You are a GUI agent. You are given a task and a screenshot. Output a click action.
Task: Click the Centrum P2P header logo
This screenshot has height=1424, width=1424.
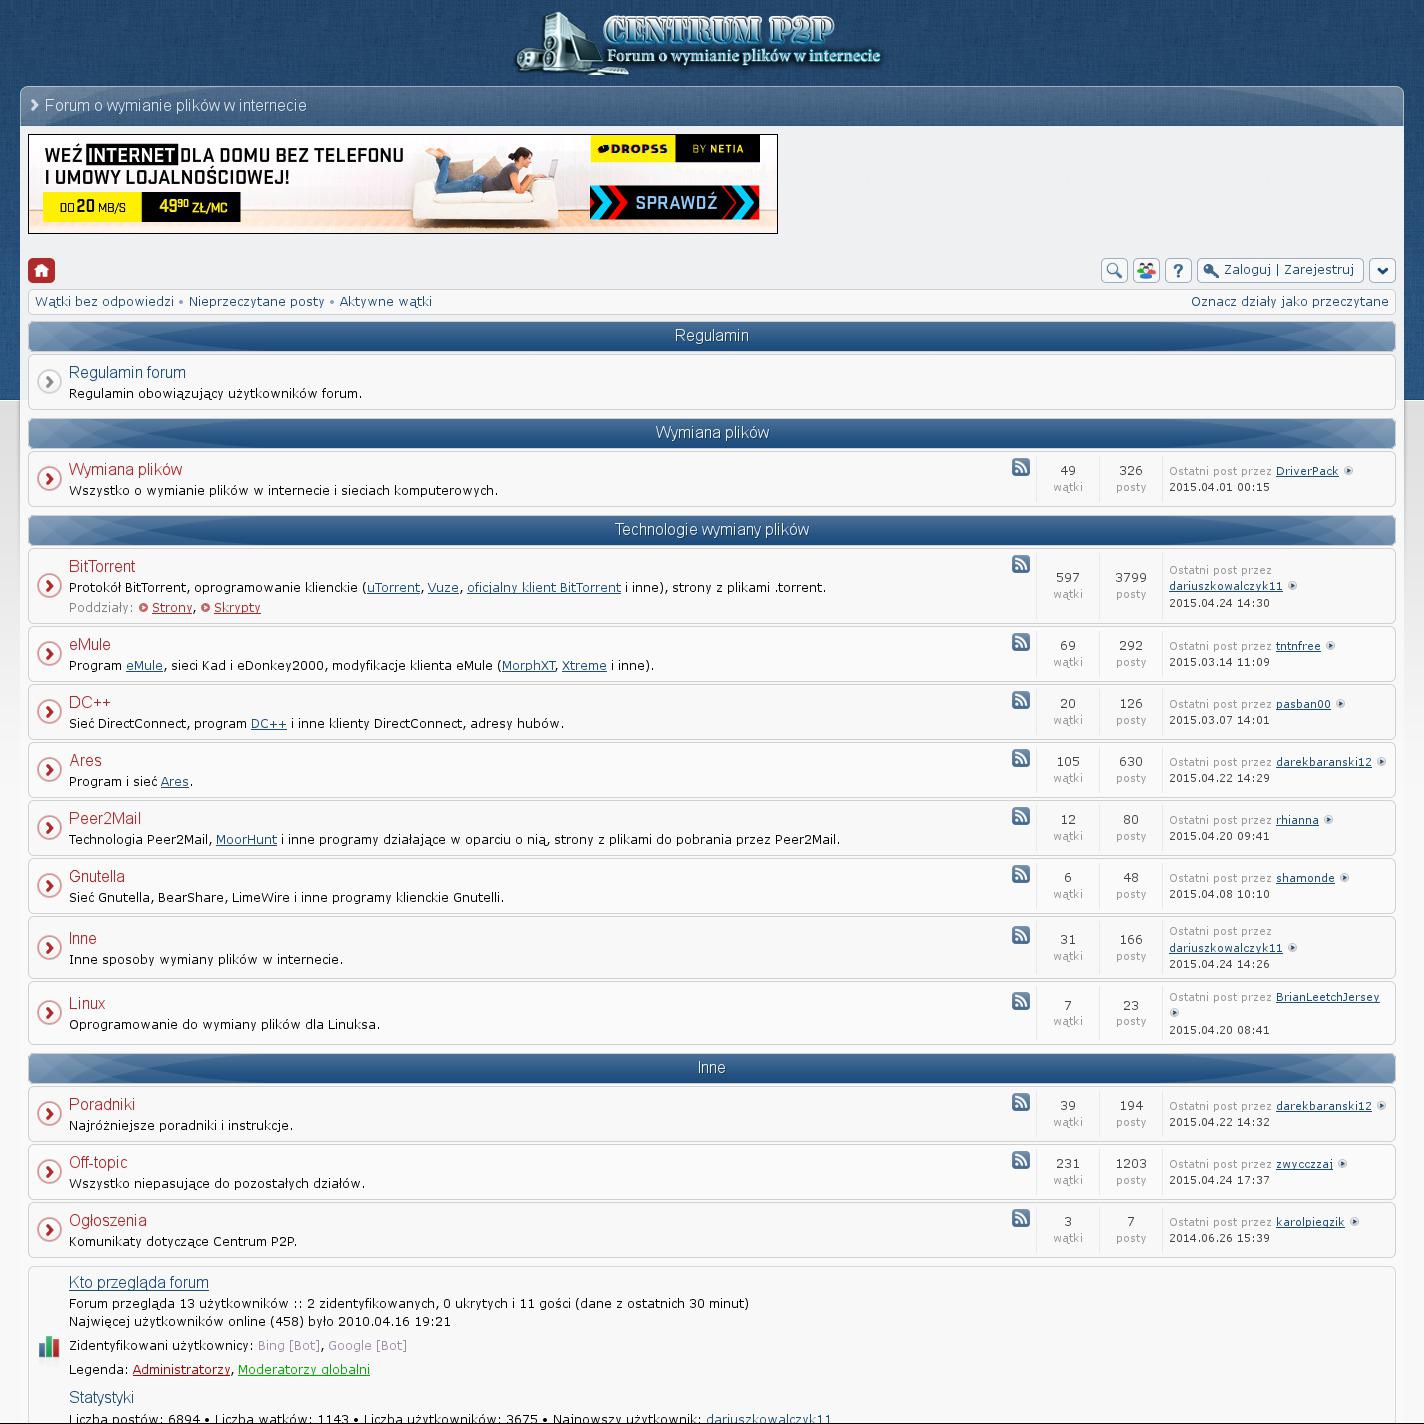700,43
